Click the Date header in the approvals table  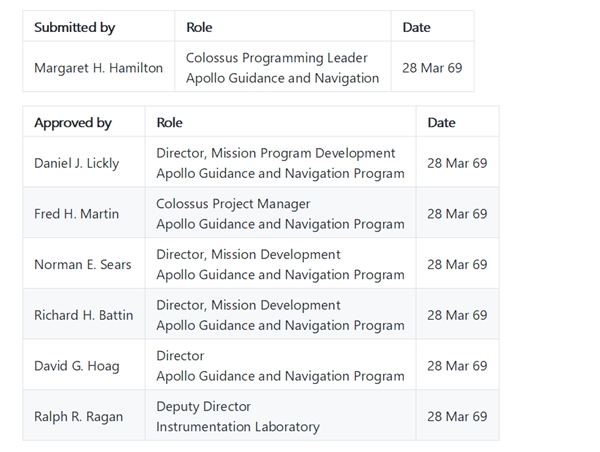(x=441, y=123)
